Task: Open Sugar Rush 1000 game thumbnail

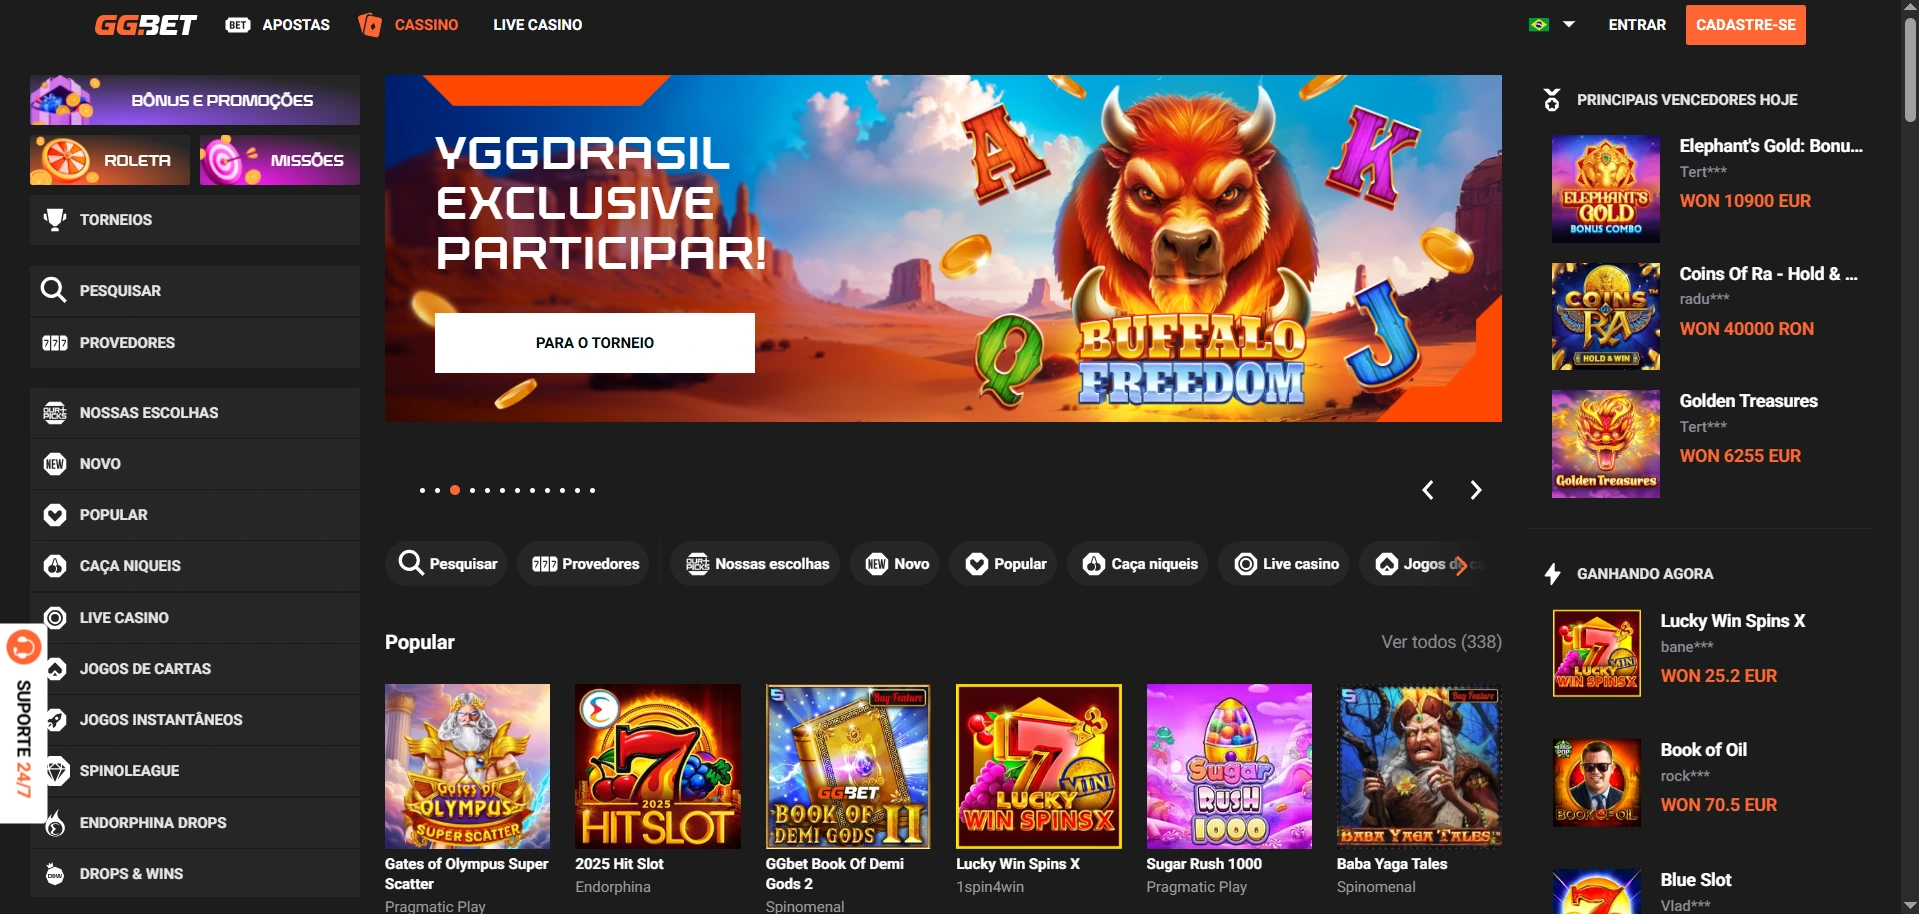Action: [x=1229, y=766]
